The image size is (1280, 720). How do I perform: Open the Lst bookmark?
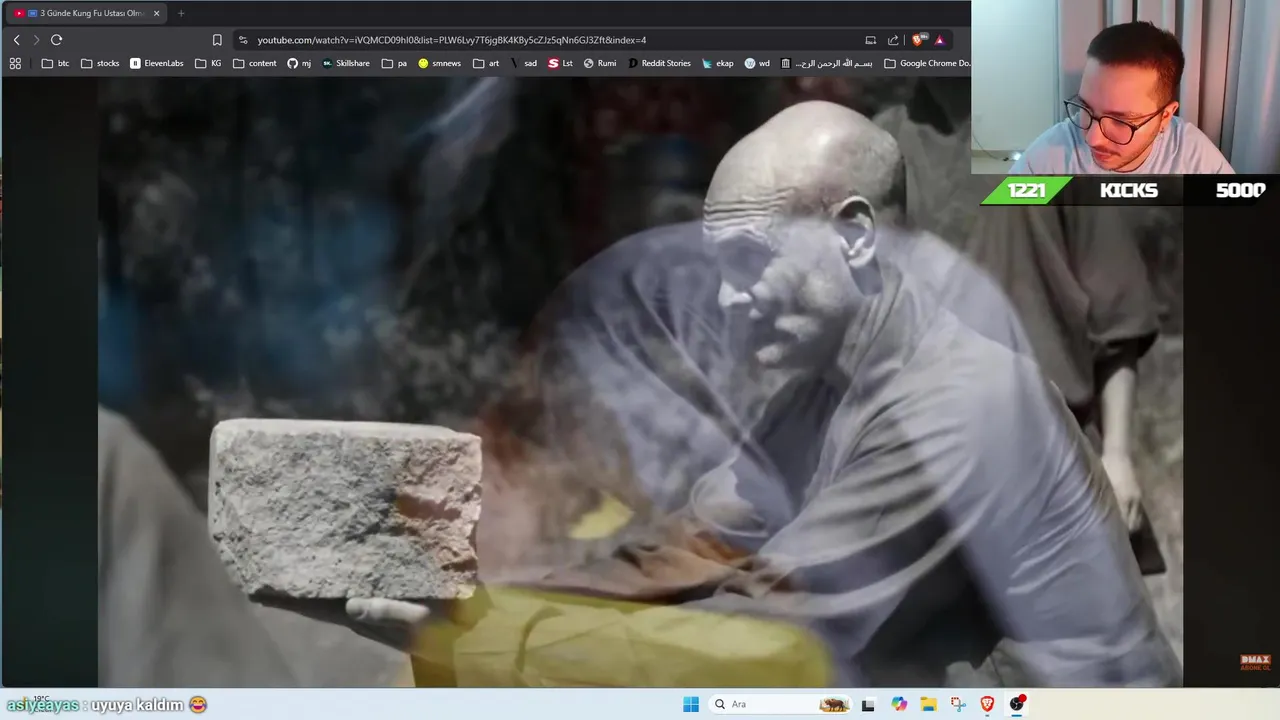(561, 63)
